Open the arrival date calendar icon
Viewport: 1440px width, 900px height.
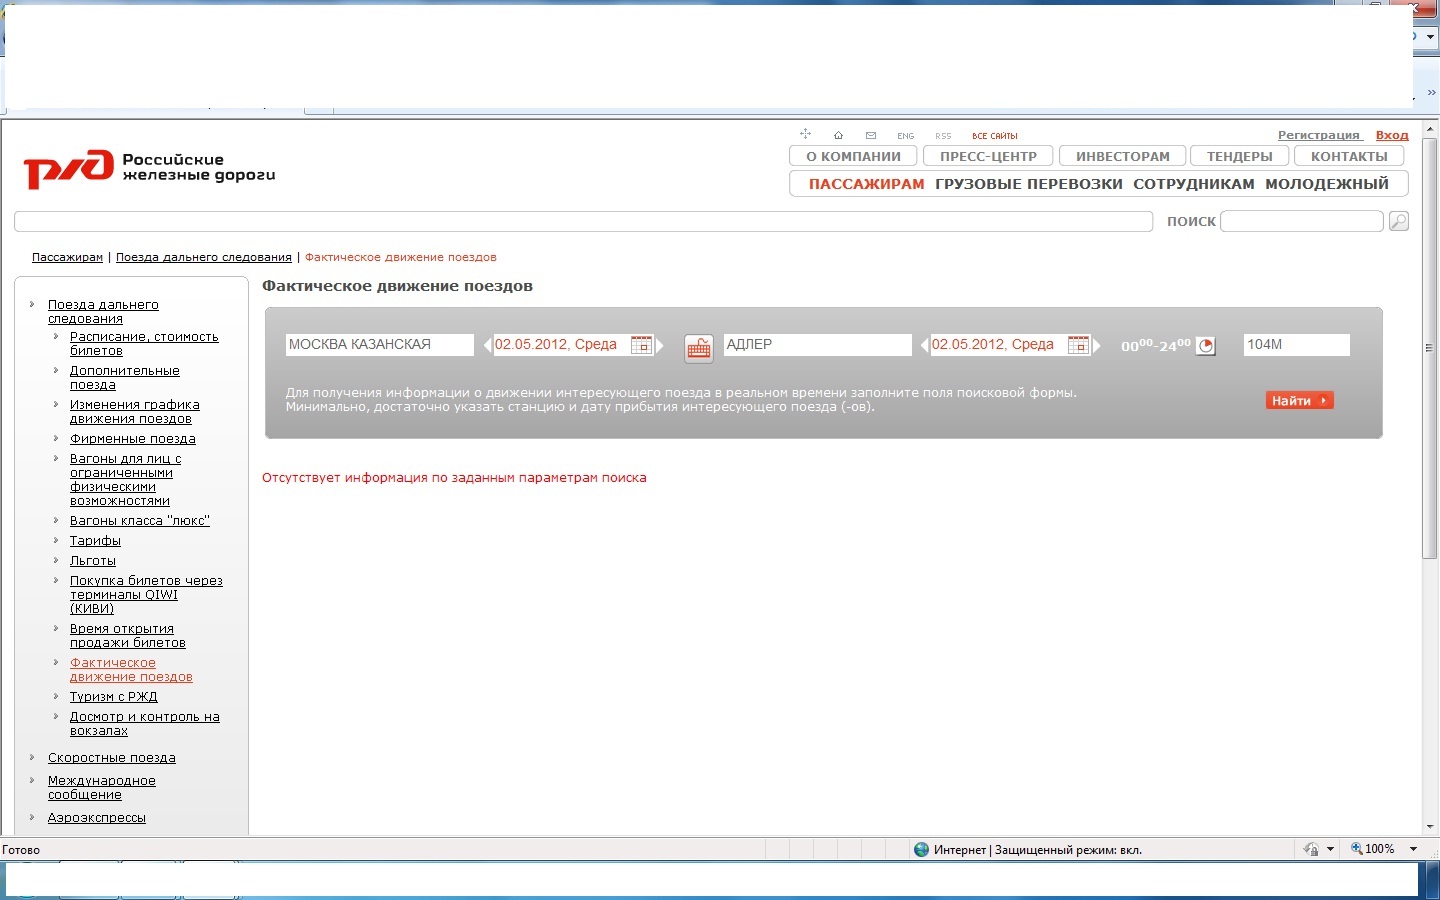[1078, 345]
